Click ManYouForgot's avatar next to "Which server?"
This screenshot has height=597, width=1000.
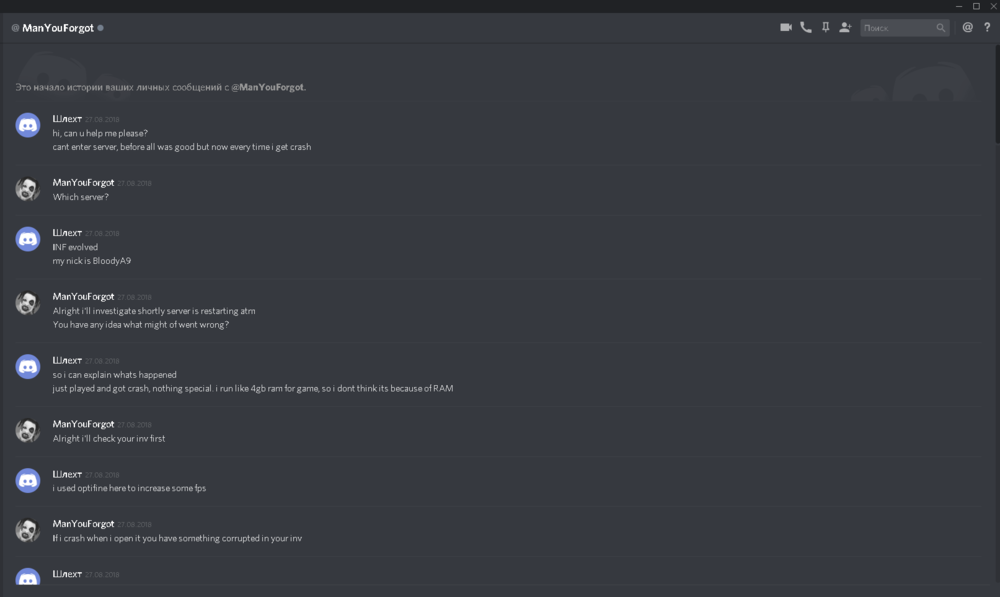pos(28,189)
